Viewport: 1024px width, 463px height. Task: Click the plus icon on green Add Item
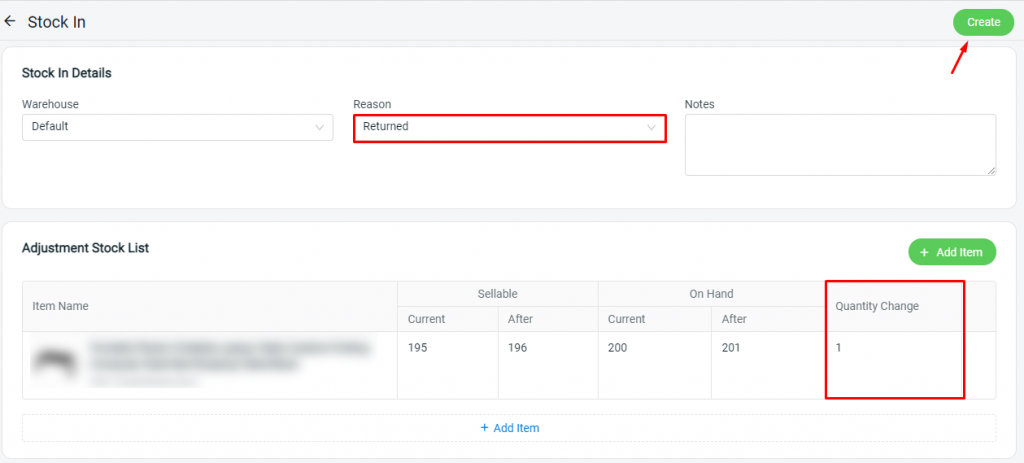click(924, 252)
